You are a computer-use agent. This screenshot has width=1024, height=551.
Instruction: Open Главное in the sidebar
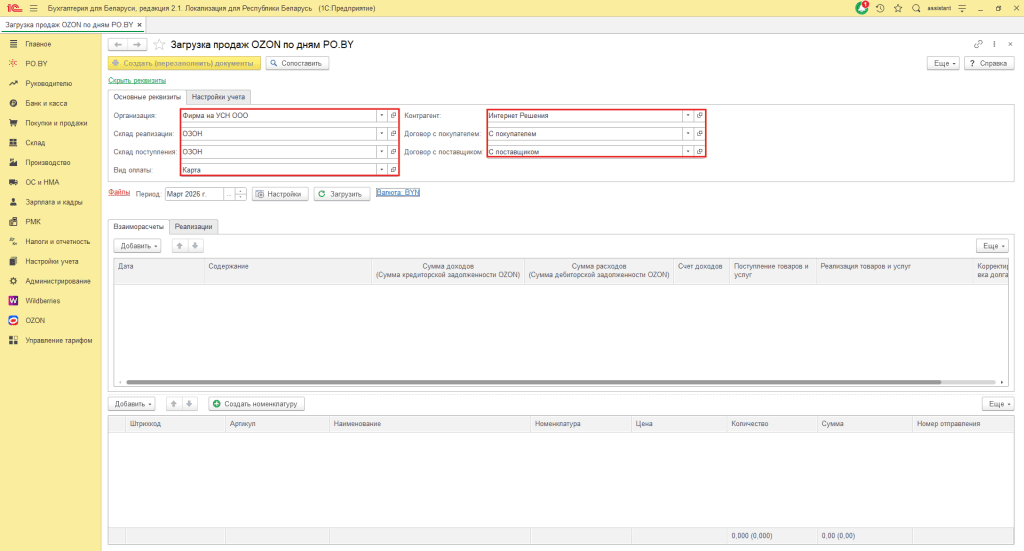pos(38,44)
